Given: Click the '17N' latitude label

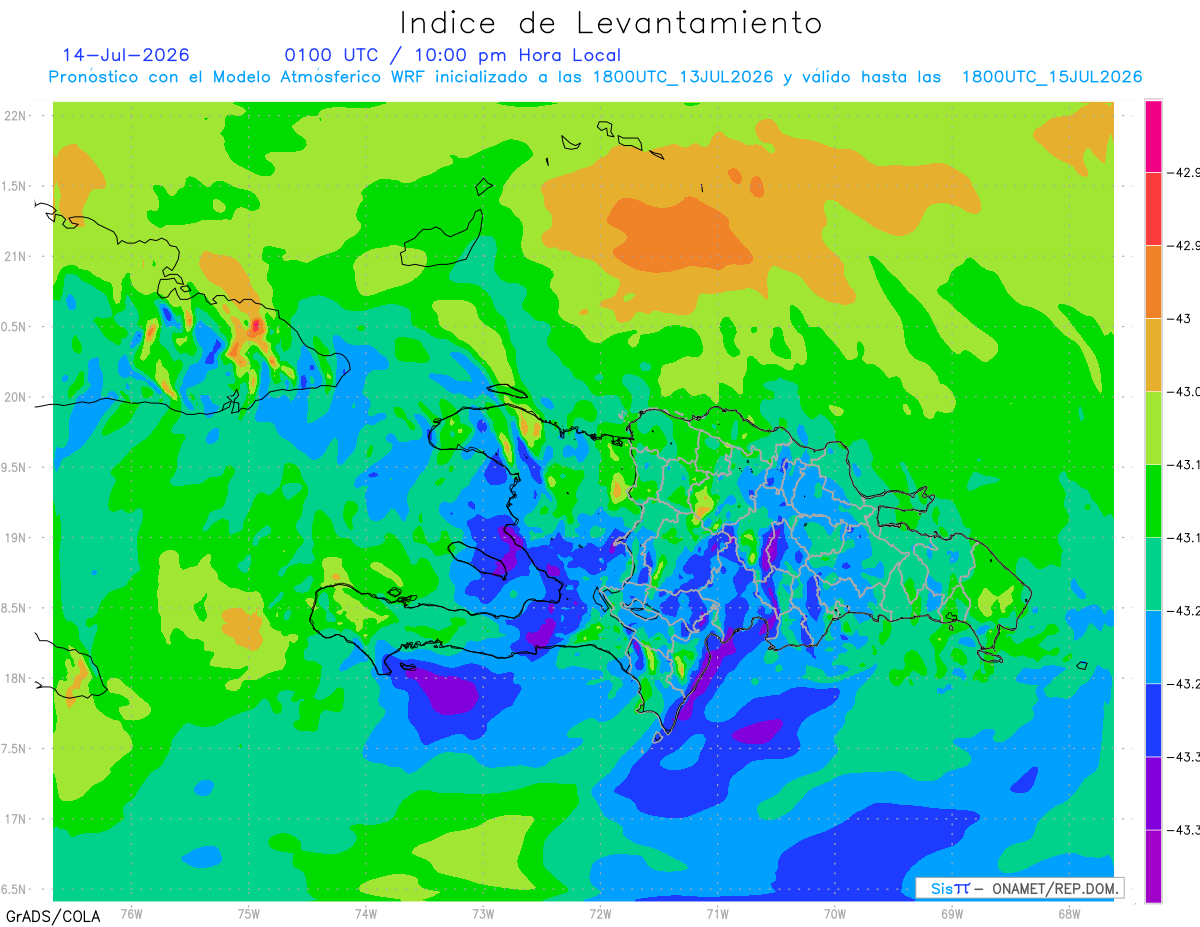Looking at the screenshot, I should 17,819.
